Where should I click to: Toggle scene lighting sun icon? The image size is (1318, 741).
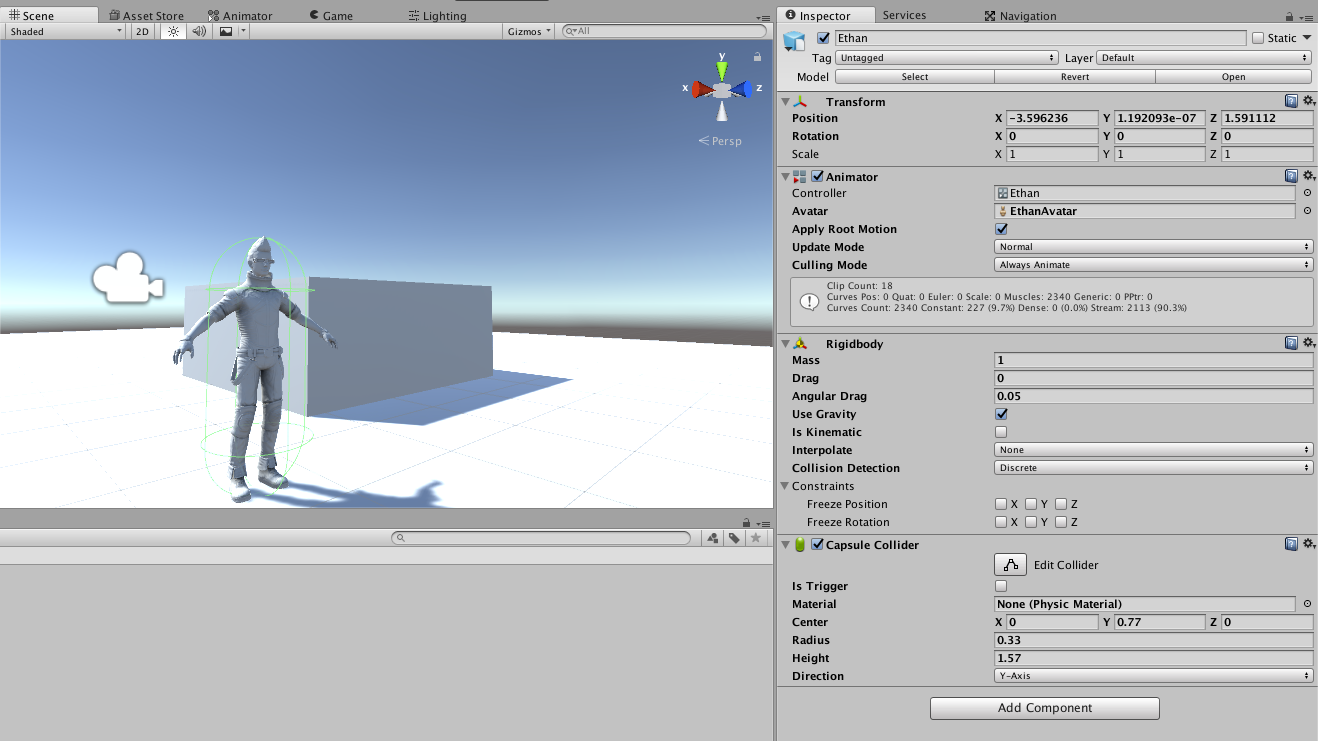pos(173,31)
